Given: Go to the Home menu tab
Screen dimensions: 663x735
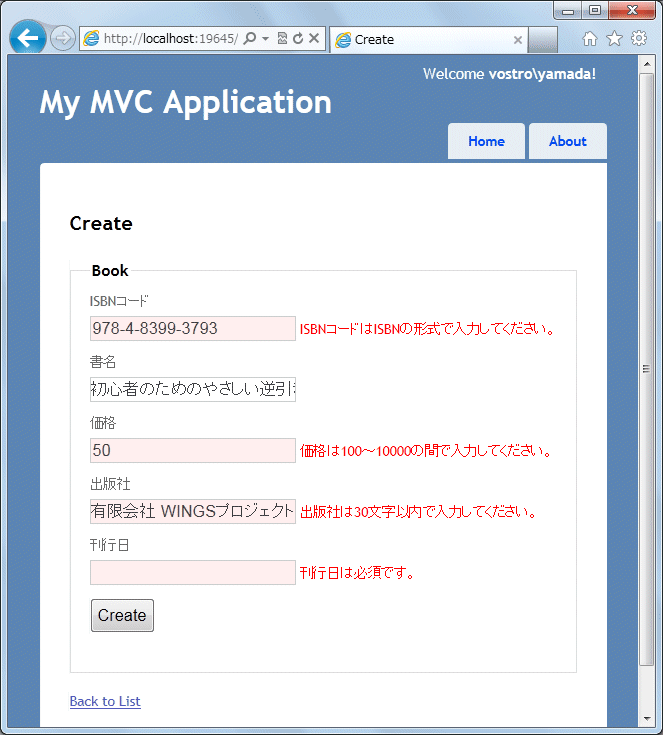Looking at the screenshot, I should point(486,141).
